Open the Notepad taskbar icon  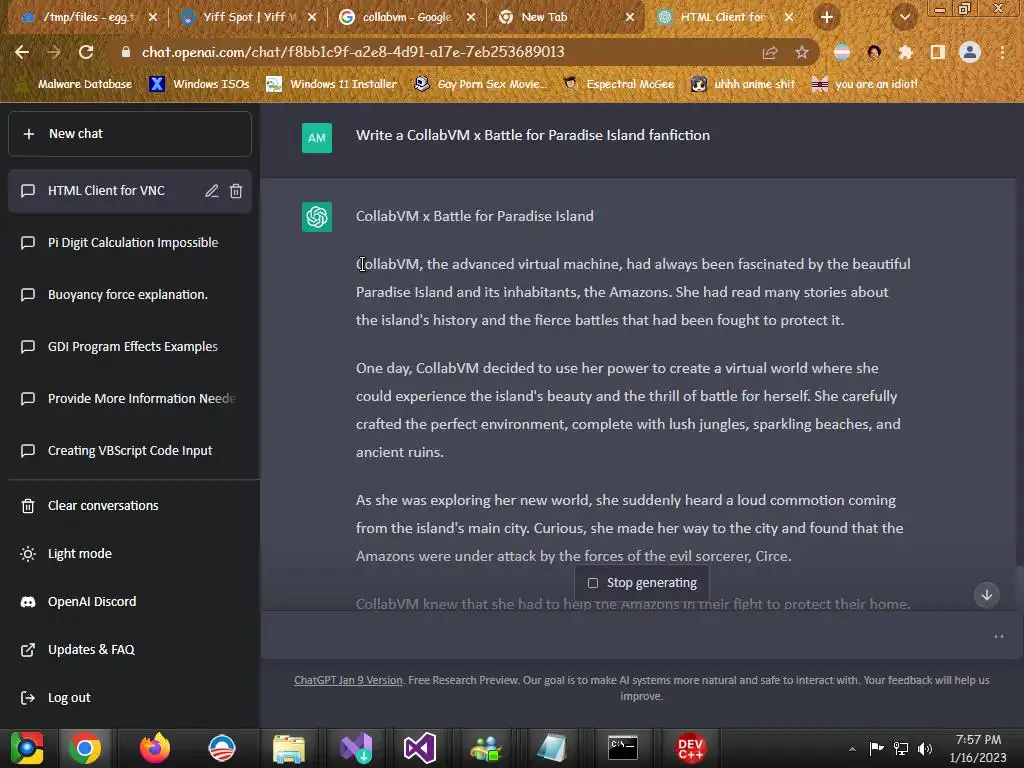[552, 748]
